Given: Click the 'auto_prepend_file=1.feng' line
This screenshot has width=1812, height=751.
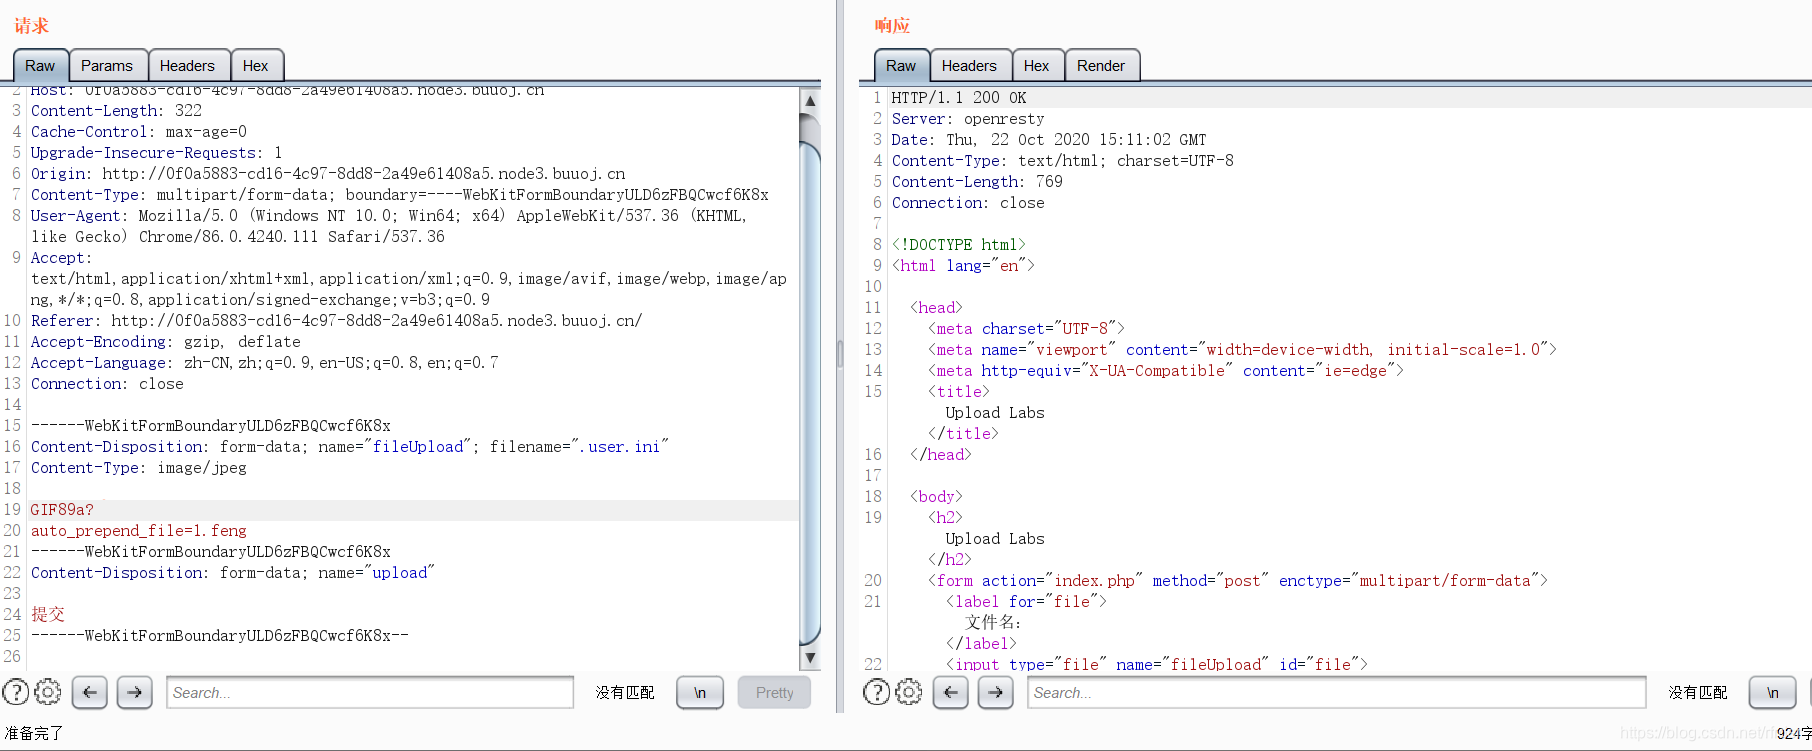Looking at the screenshot, I should (x=139, y=531).
